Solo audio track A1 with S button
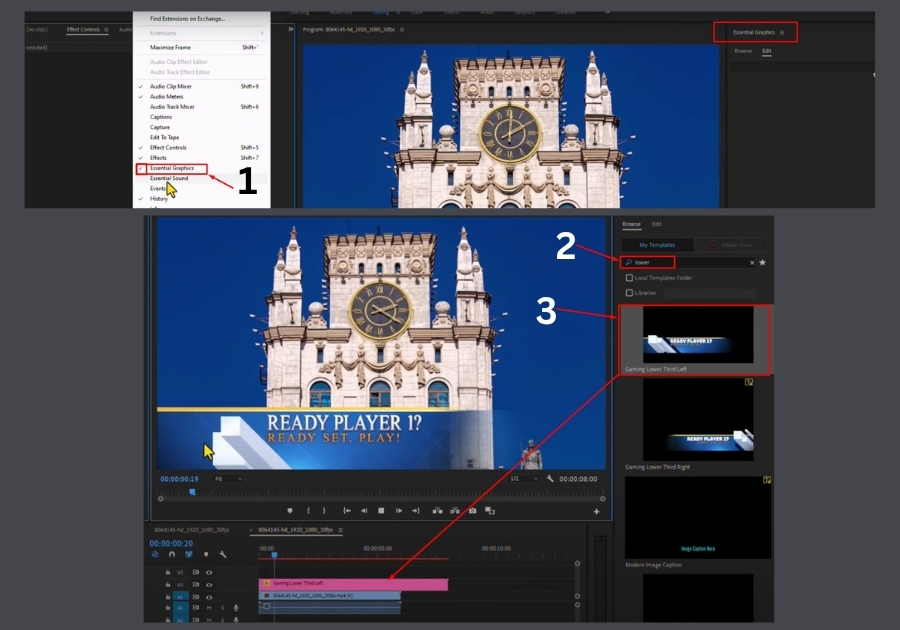This screenshot has width=900, height=630. 223,608
